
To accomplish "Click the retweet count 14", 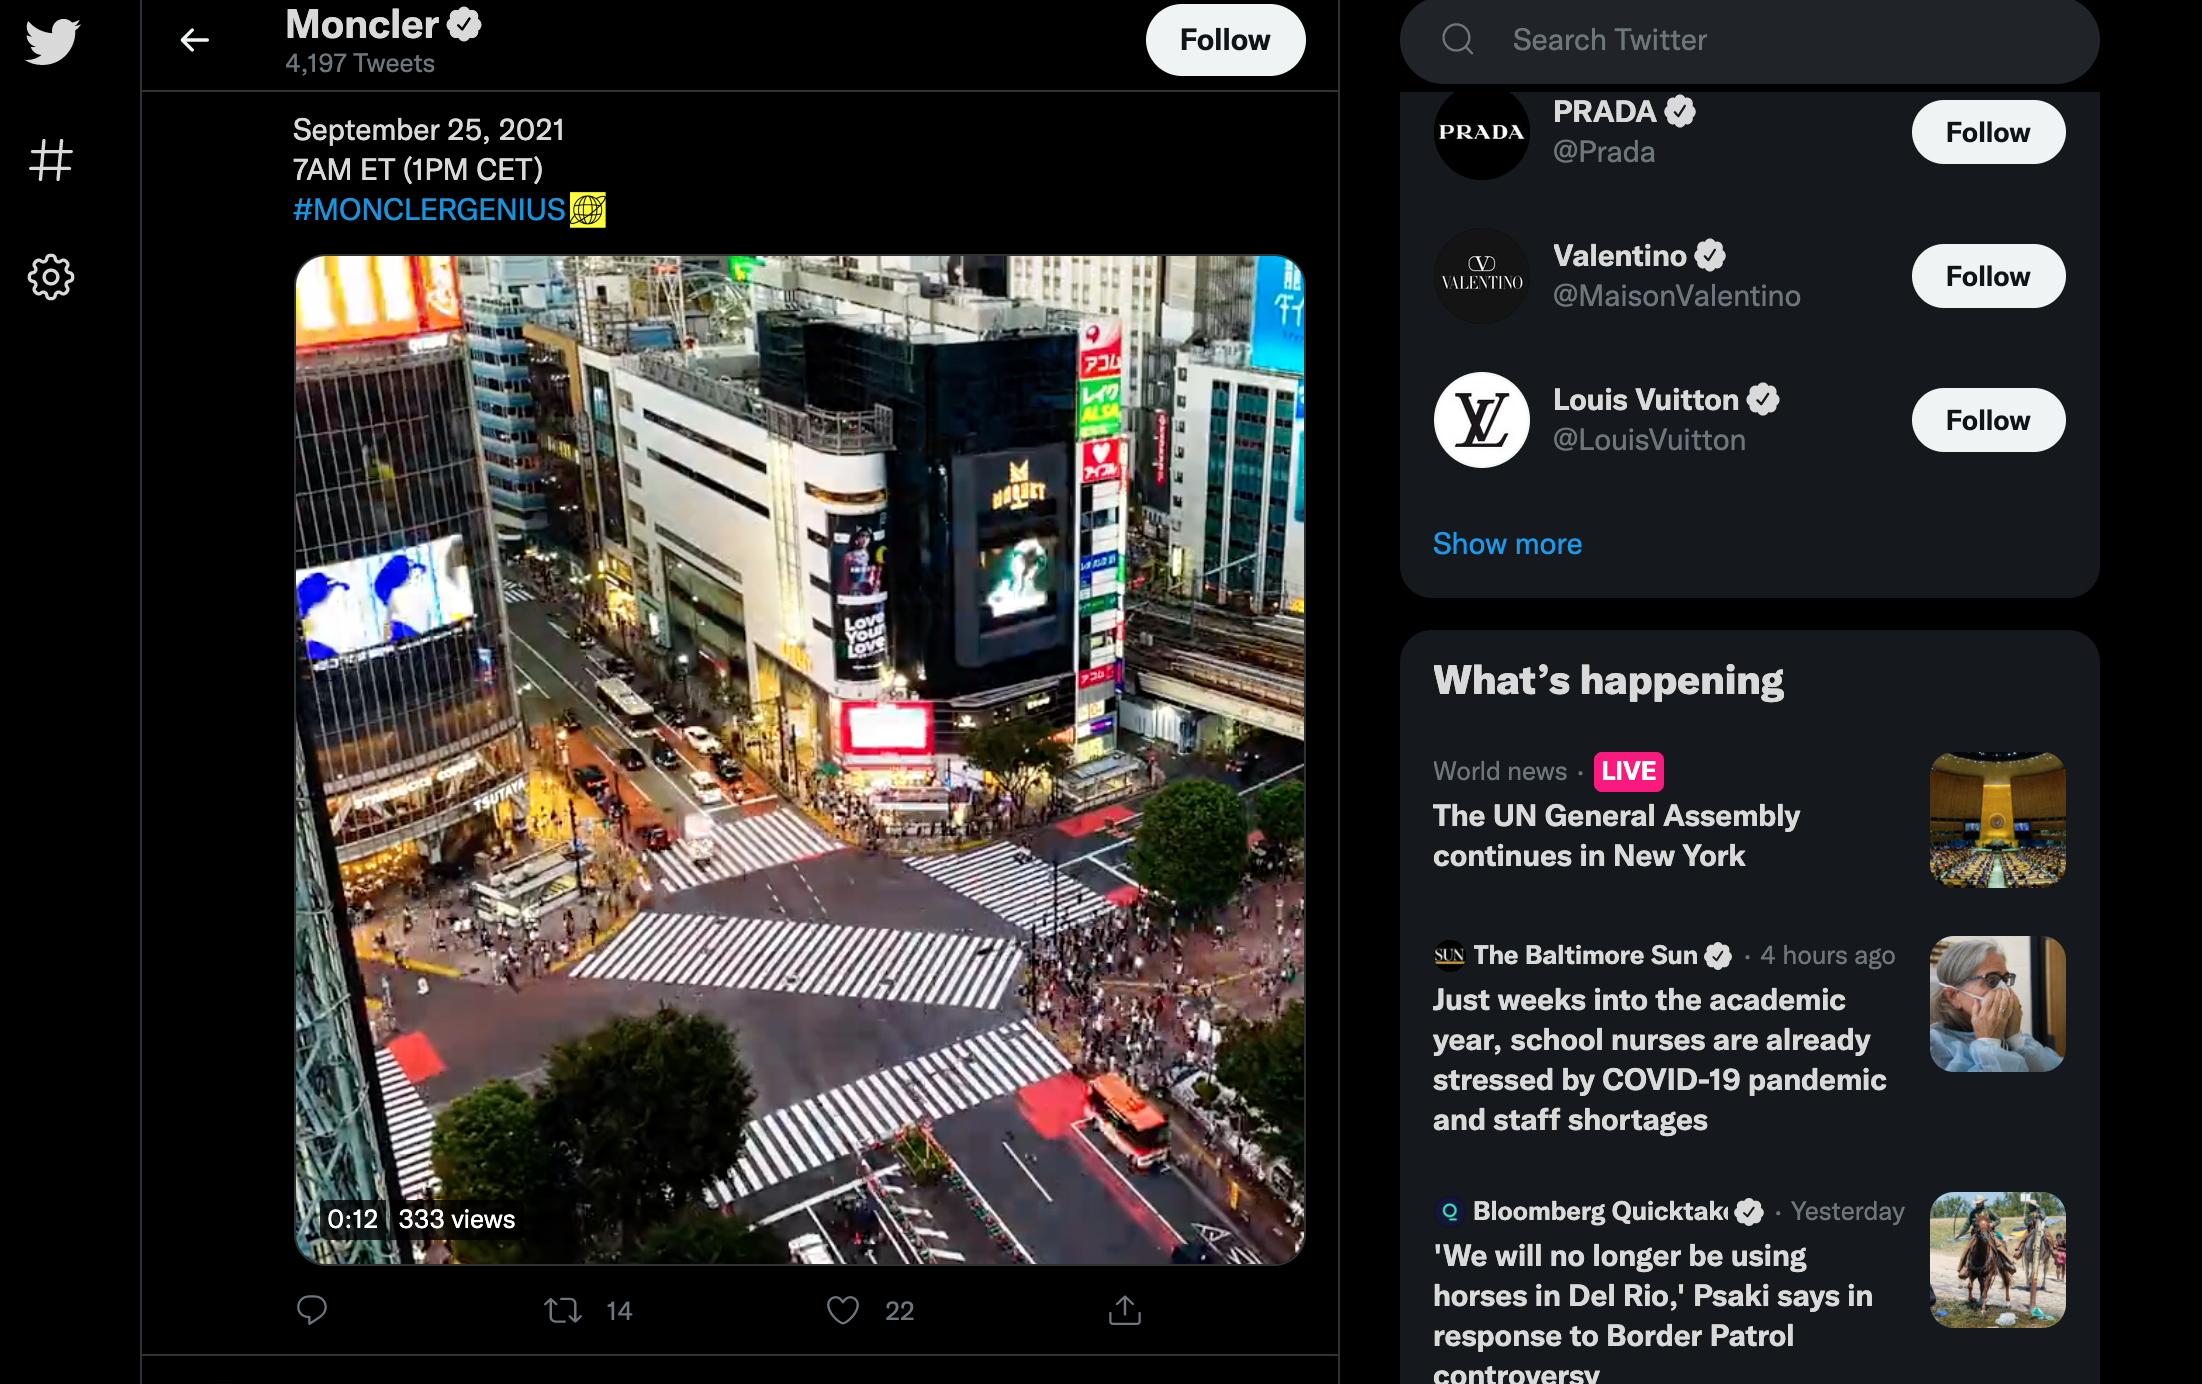I will [619, 1311].
